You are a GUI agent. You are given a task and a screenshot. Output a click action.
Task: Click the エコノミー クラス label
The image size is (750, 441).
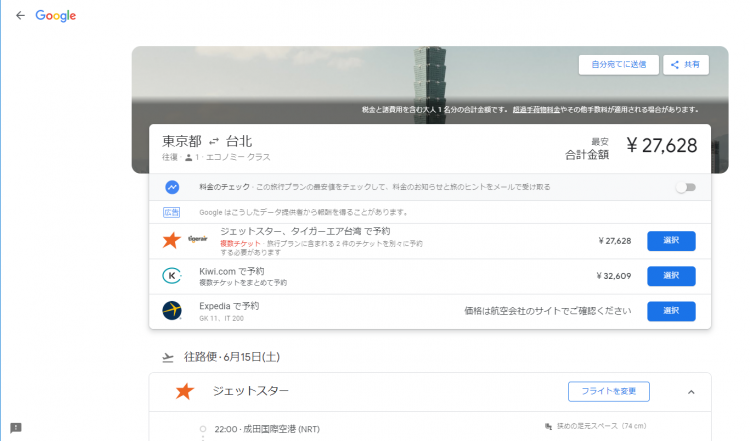[x=238, y=157]
